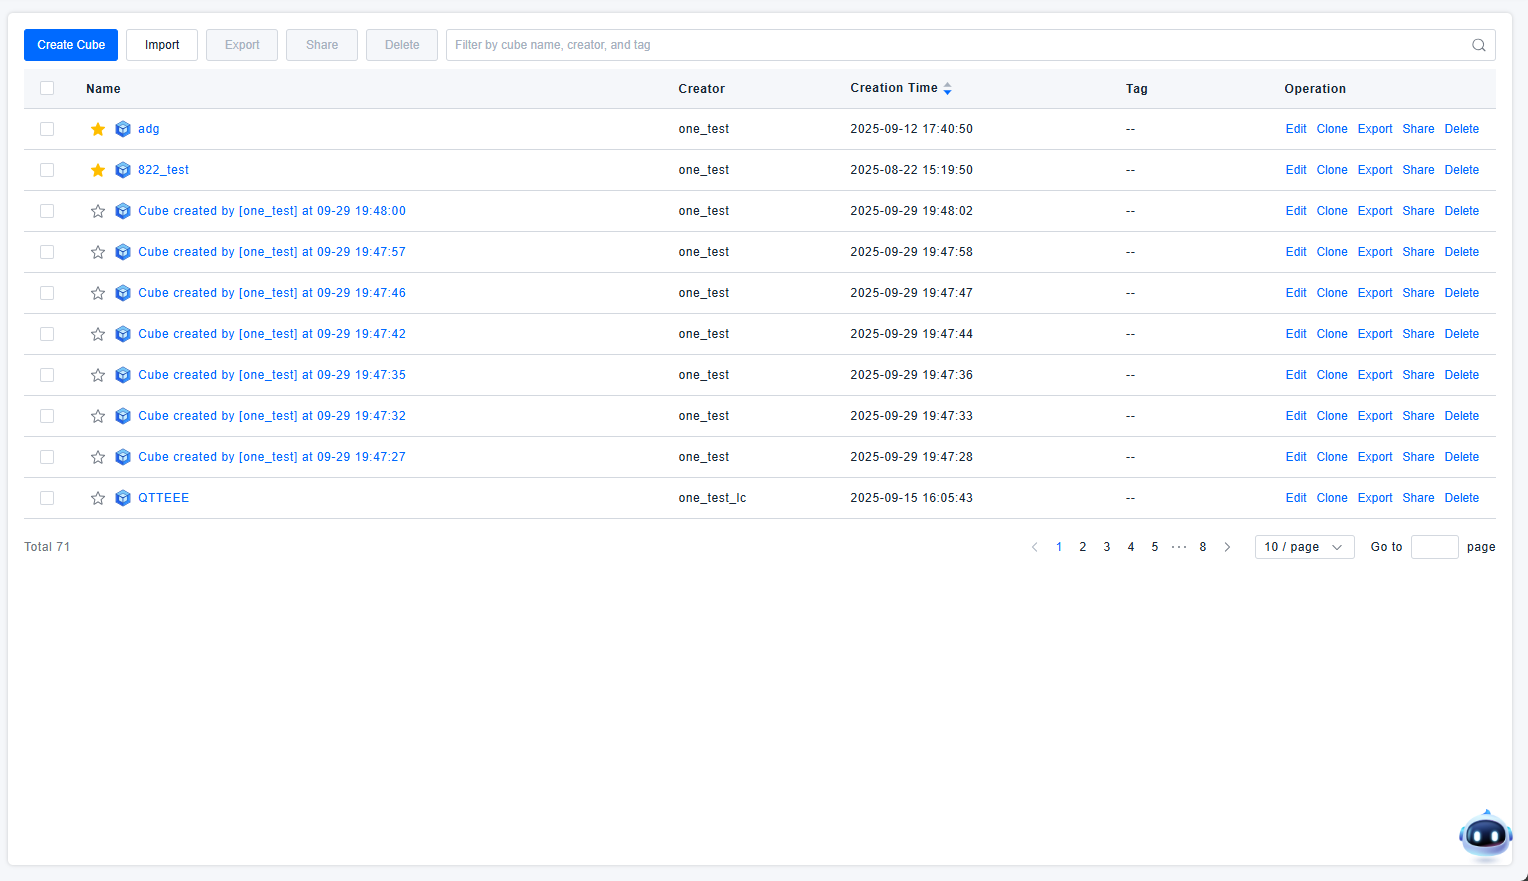Click the cube icon next to adg
The image size is (1528, 881).
coord(123,129)
